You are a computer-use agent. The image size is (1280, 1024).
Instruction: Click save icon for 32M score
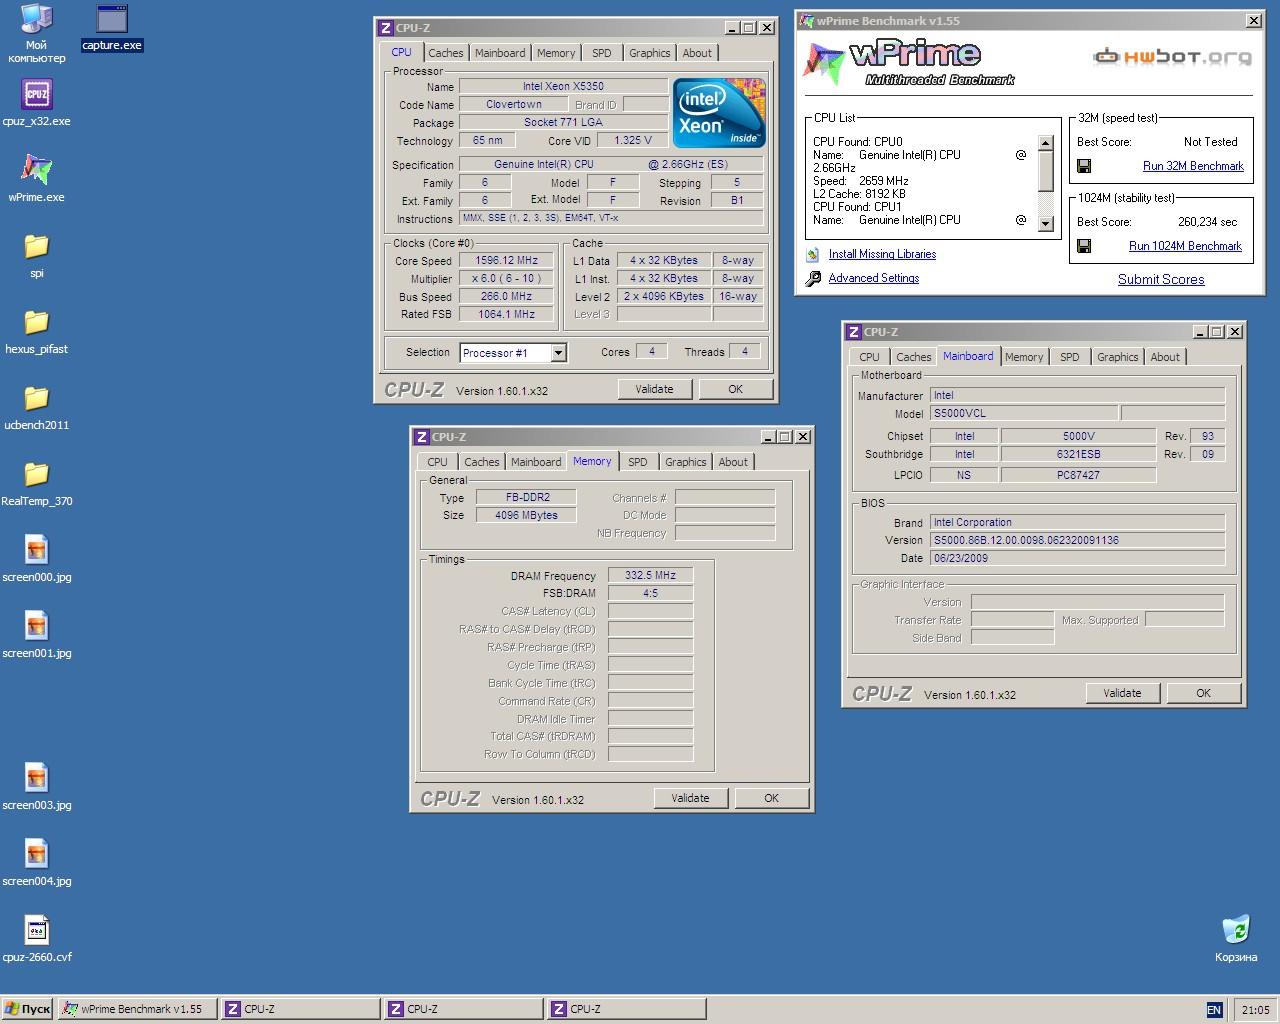(x=1084, y=166)
